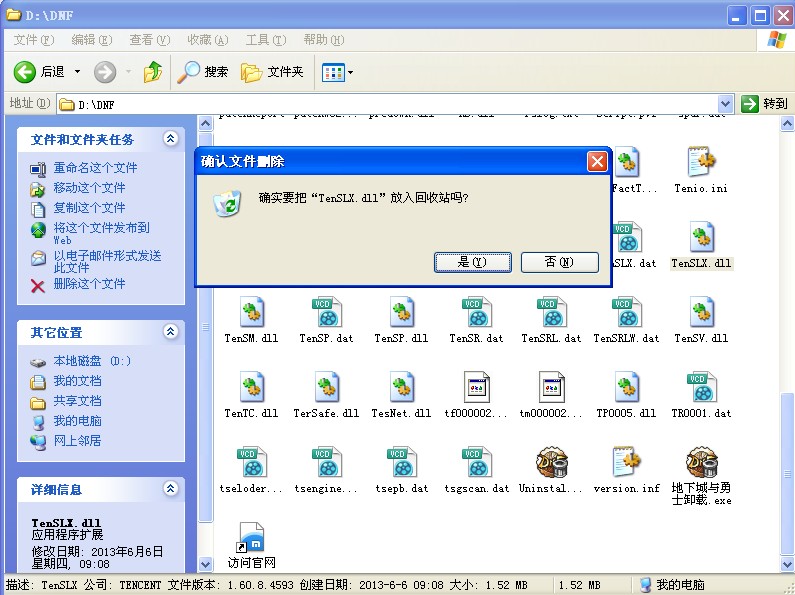Viewport: 795px width, 595px height.
Task: Select the TenSP.dat file icon
Action: [326, 313]
